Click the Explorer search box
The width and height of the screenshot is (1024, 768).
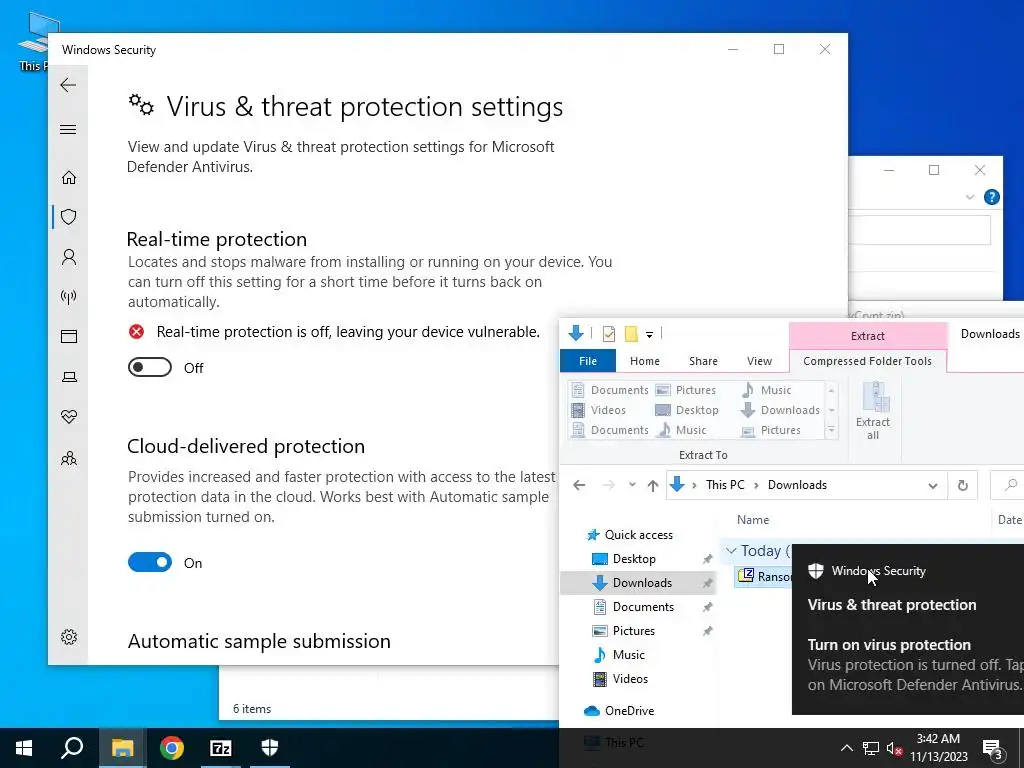pyautogui.click(x=1007, y=485)
